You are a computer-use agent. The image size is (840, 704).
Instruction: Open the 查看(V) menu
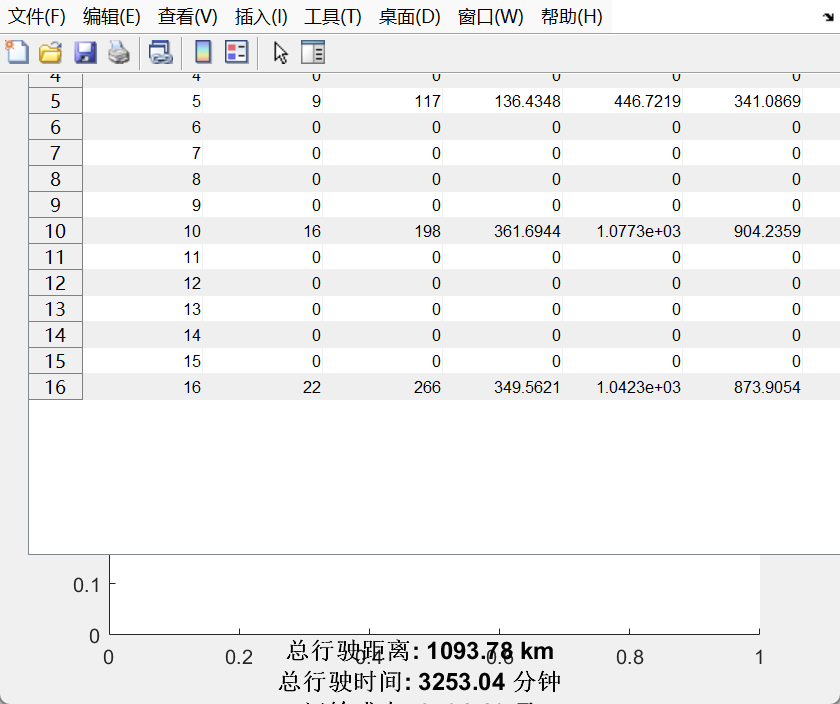coord(188,17)
